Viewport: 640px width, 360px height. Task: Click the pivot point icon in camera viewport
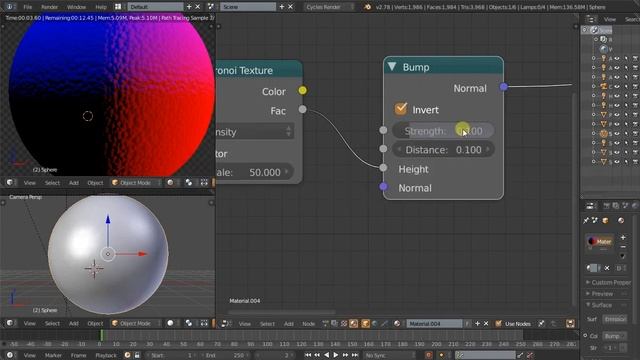pyautogui.click(x=189, y=323)
